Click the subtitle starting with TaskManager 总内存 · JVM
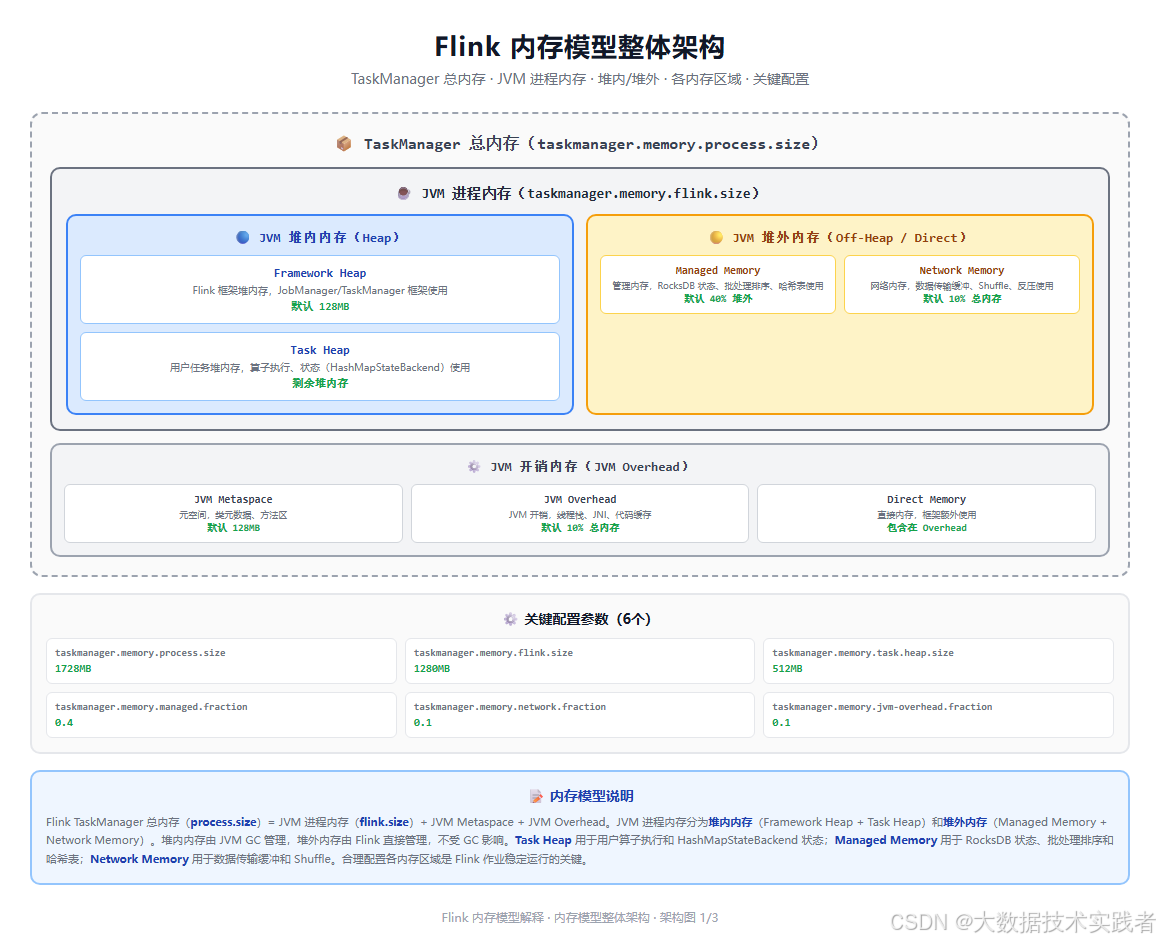1160x942 pixels. [580, 79]
